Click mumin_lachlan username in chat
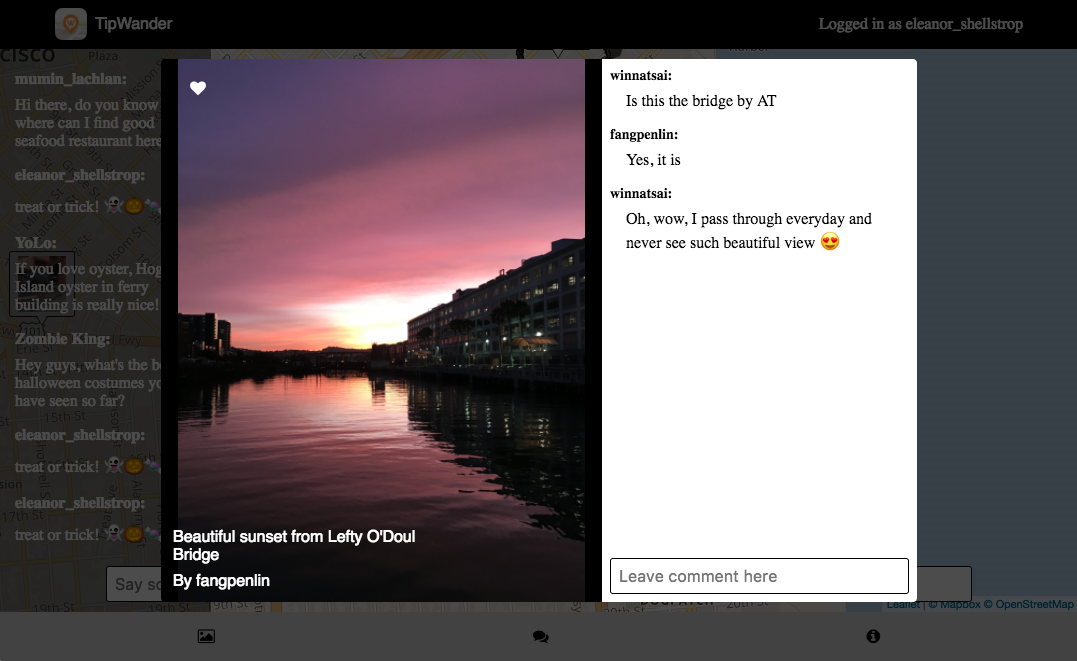 pyautogui.click(x=71, y=79)
